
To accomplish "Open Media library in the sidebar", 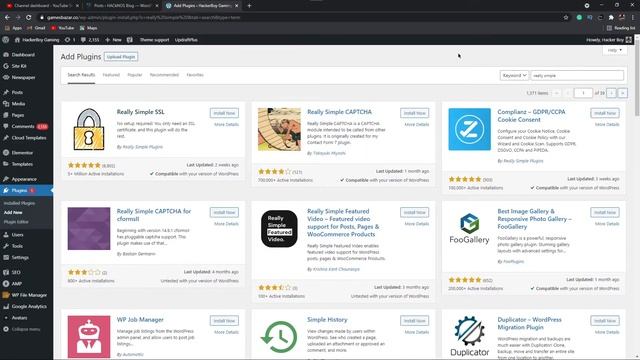I will pos(18,104).
